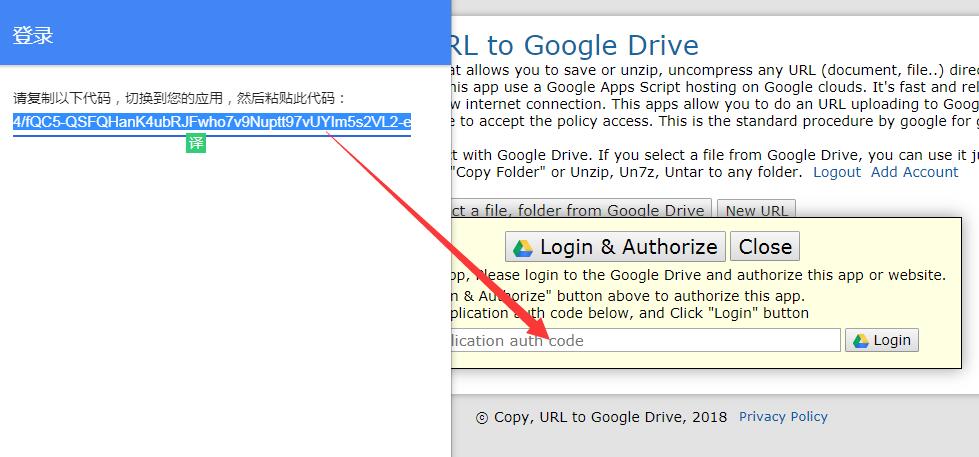The width and height of the screenshot is (979, 457).
Task: Open the Add Account link
Action: [914, 172]
